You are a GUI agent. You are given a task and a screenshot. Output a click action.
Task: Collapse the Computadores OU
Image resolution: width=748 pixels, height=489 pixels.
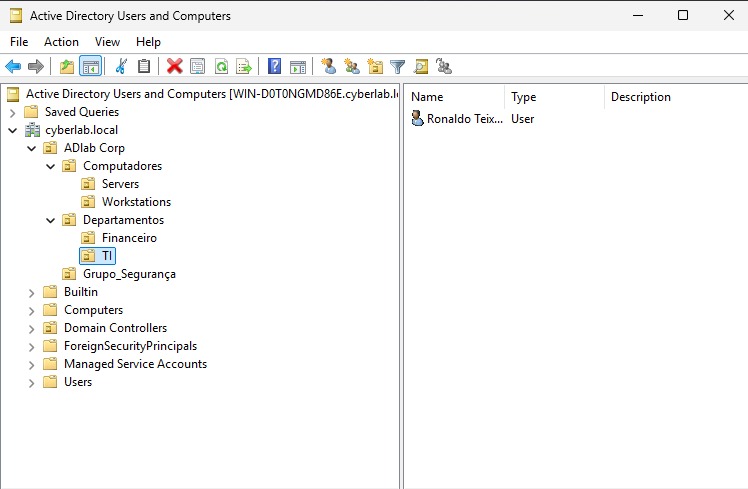[x=51, y=166]
